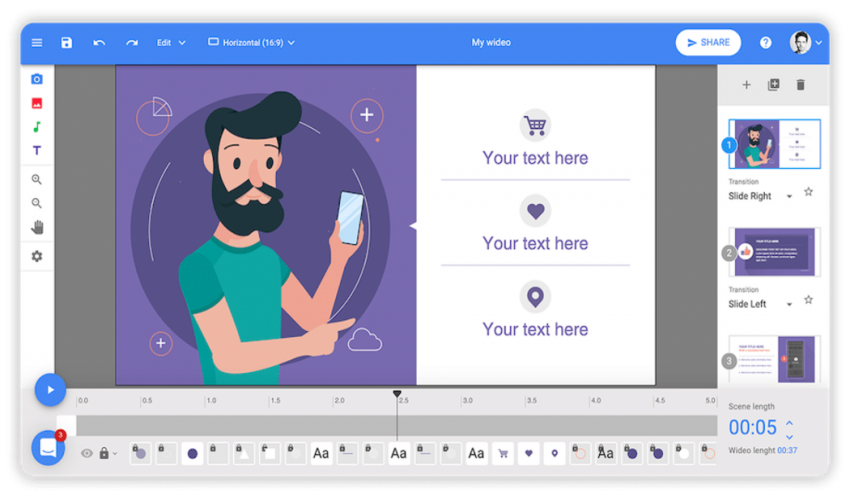Screen dimensions: 850x500
Task: Select the cloud outline graphic on canvas
Action: [x=364, y=339]
